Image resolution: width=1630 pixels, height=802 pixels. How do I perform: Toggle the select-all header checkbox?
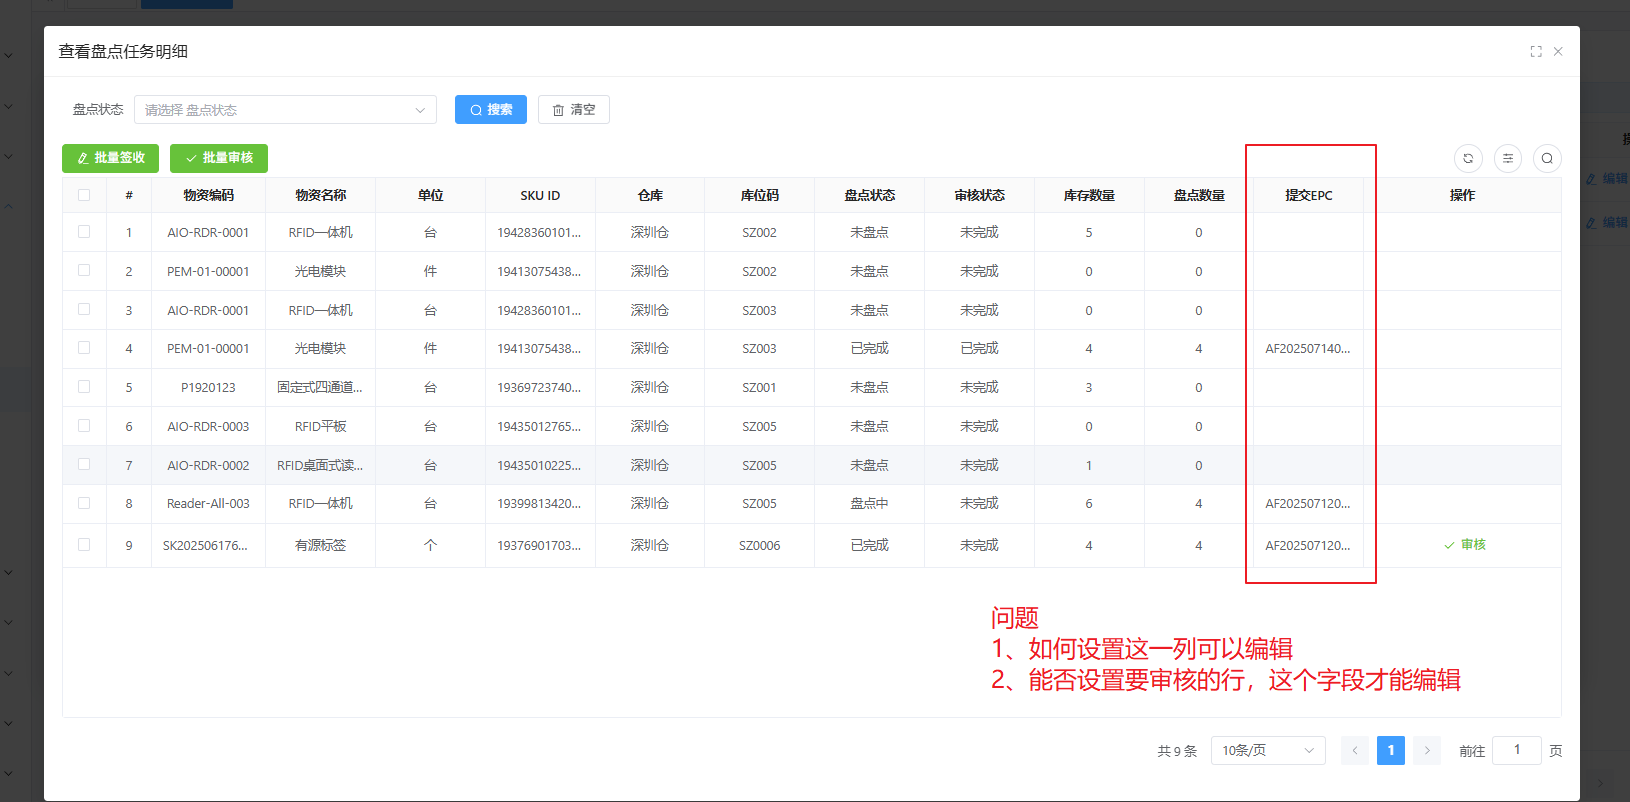coord(84,195)
